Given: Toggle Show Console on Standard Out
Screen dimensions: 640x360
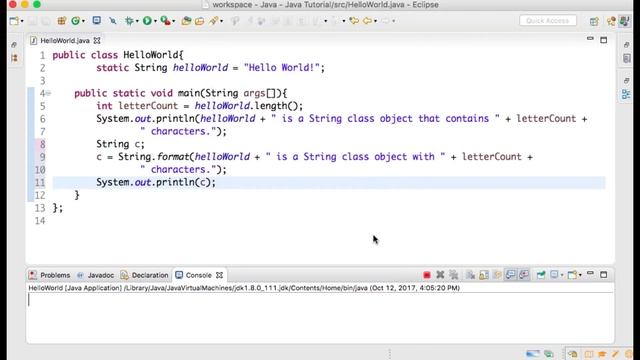Looking at the screenshot, I should pyautogui.click(x=511, y=275).
